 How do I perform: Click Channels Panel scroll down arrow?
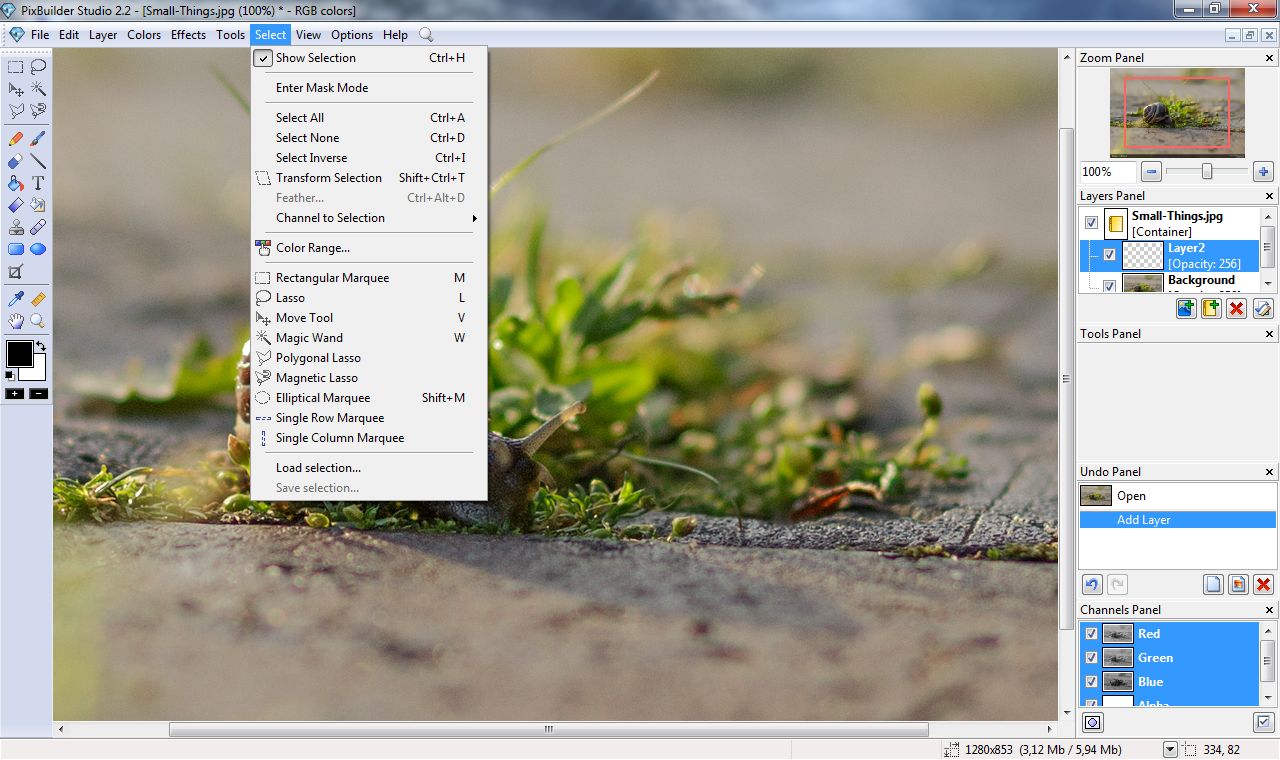click(x=1268, y=698)
